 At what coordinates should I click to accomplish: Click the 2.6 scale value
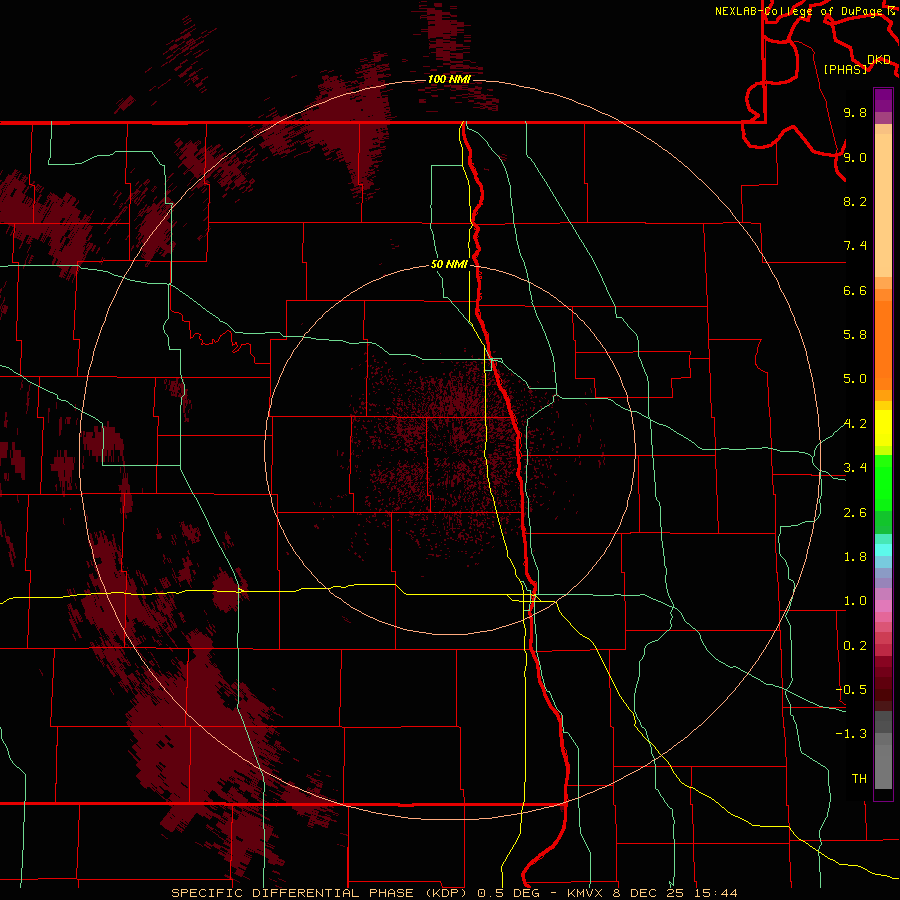click(x=855, y=513)
